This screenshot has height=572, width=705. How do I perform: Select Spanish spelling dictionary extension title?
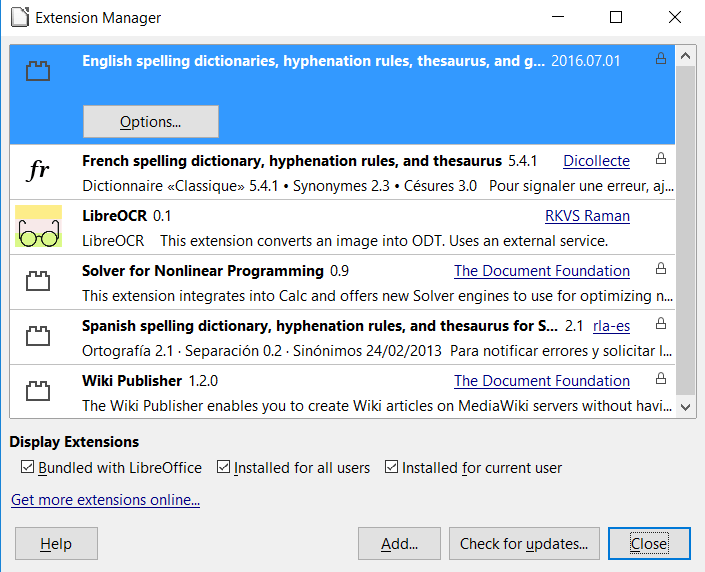coord(320,326)
